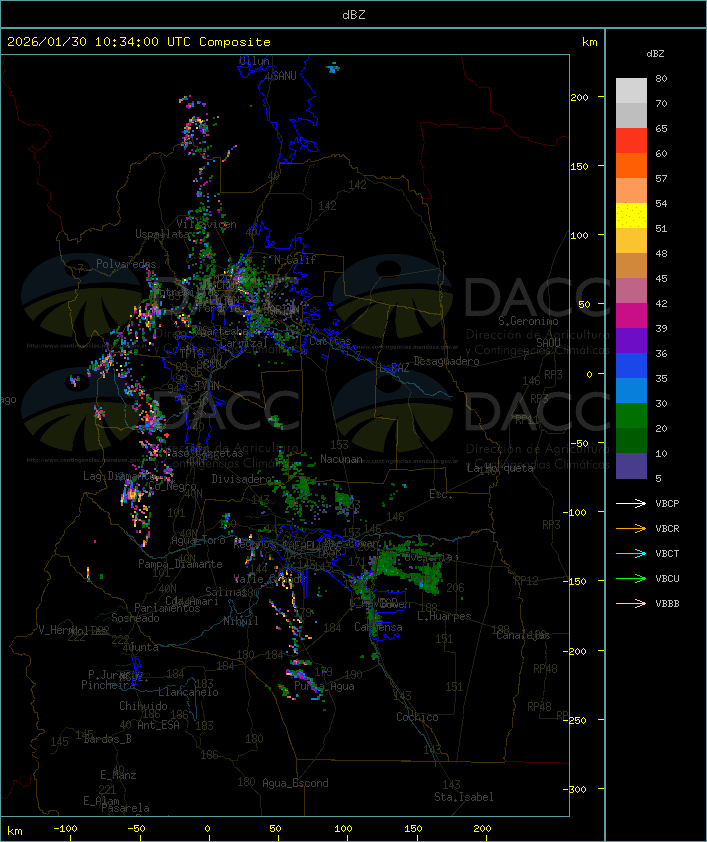
Task: Click the white VBCP arrow icon
Action: (x=631, y=503)
